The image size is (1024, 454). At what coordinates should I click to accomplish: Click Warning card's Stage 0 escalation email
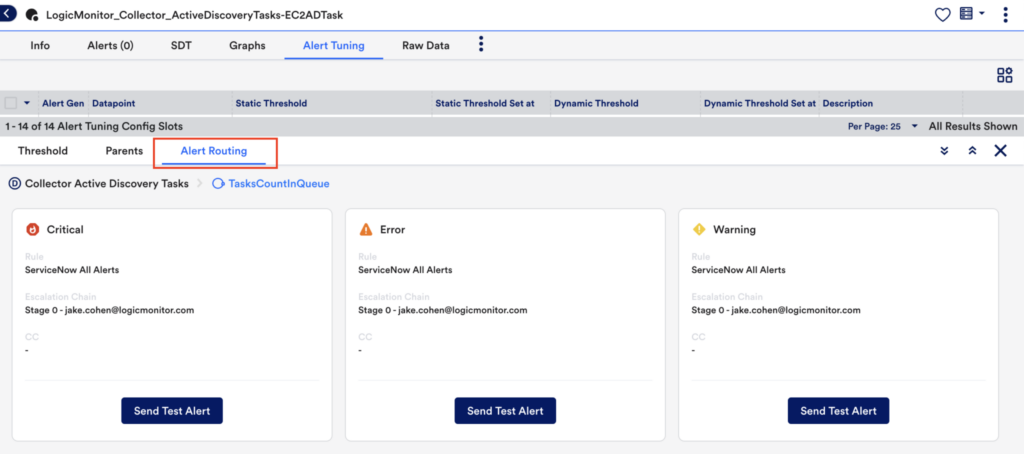[x=776, y=310]
